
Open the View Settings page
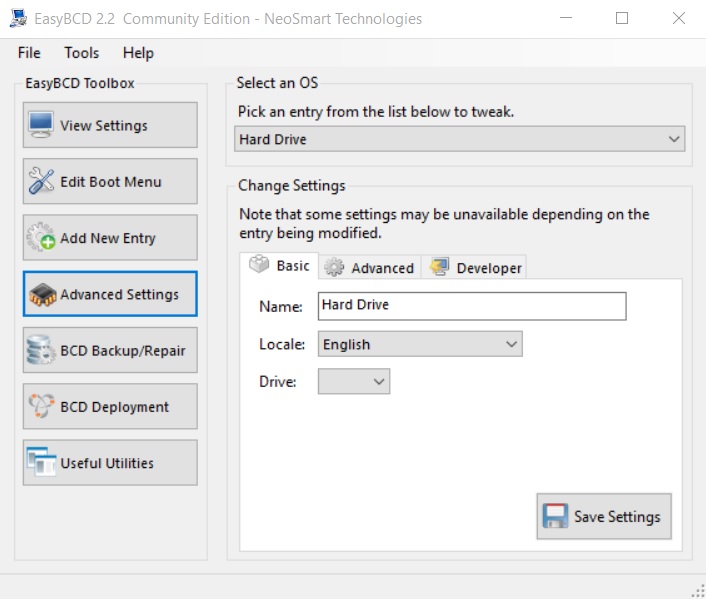110,125
